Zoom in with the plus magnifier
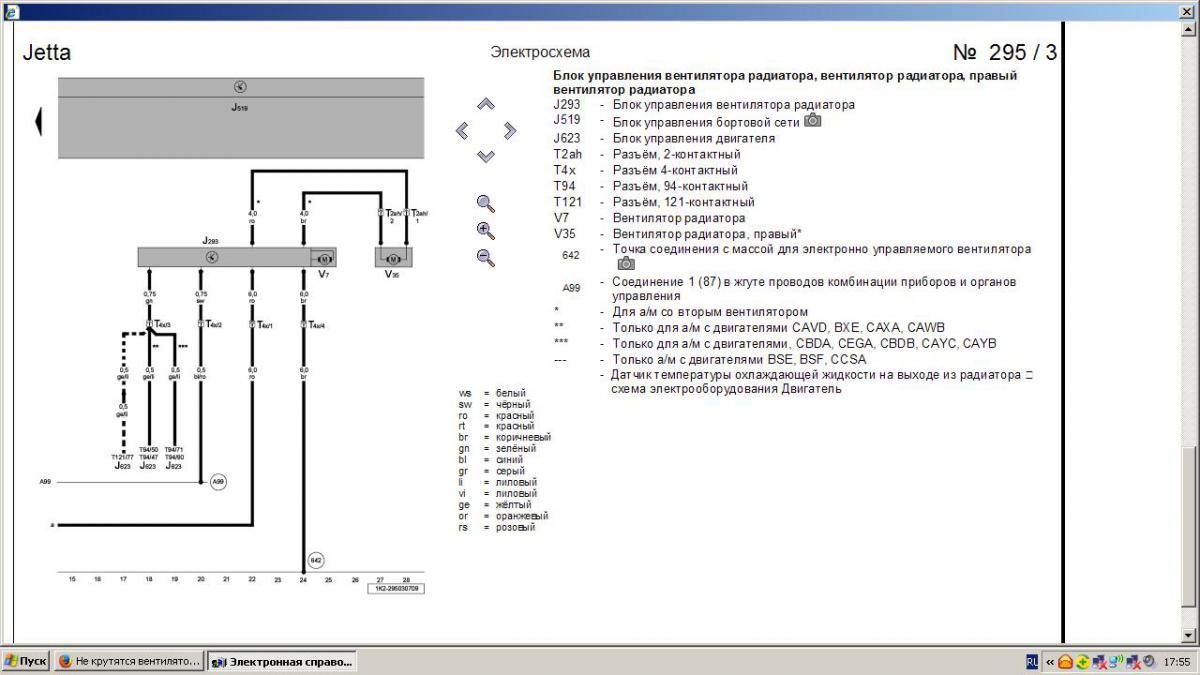The image size is (1200, 675). pyautogui.click(x=486, y=231)
